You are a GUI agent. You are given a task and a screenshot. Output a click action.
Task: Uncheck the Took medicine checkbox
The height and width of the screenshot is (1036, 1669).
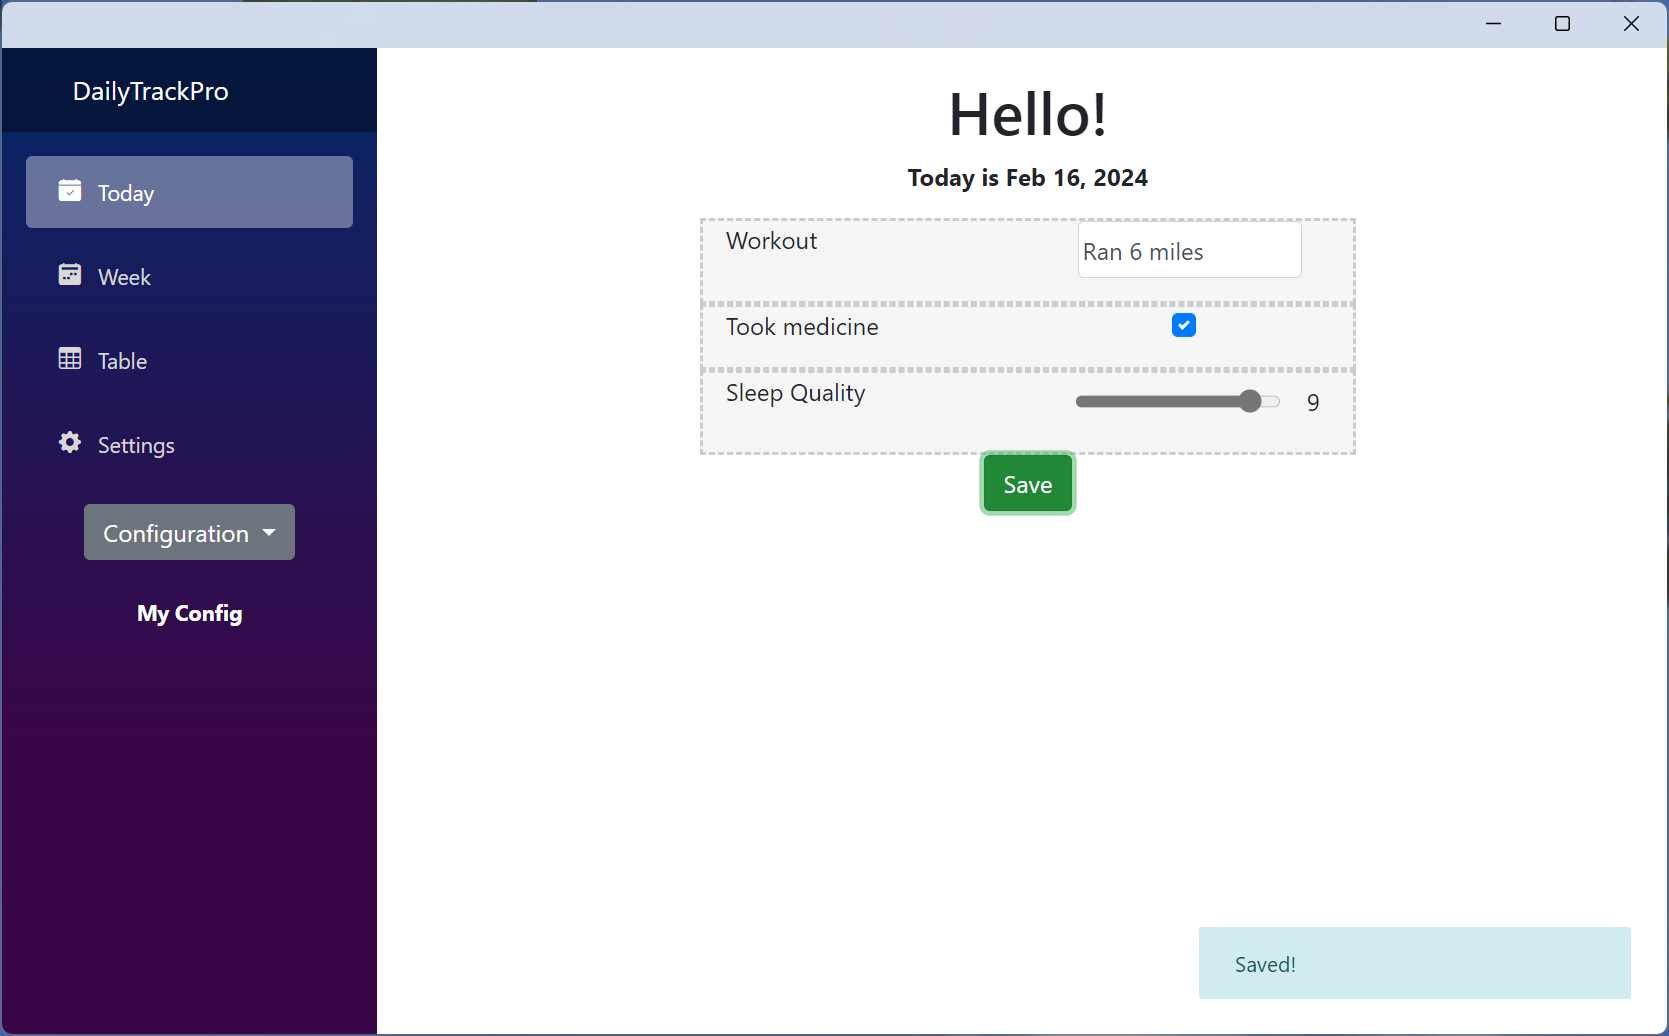click(1184, 325)
